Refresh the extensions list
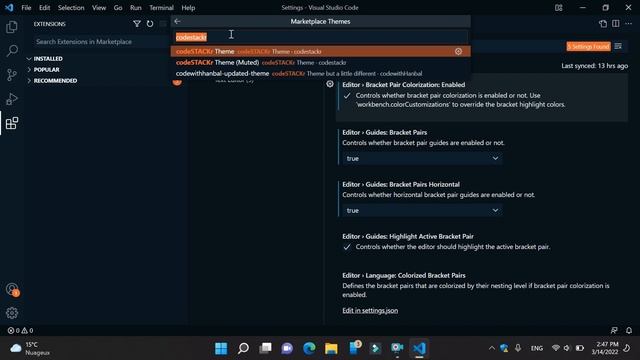Viewport: 640px width, 360px height. click(x=150, y=24)
